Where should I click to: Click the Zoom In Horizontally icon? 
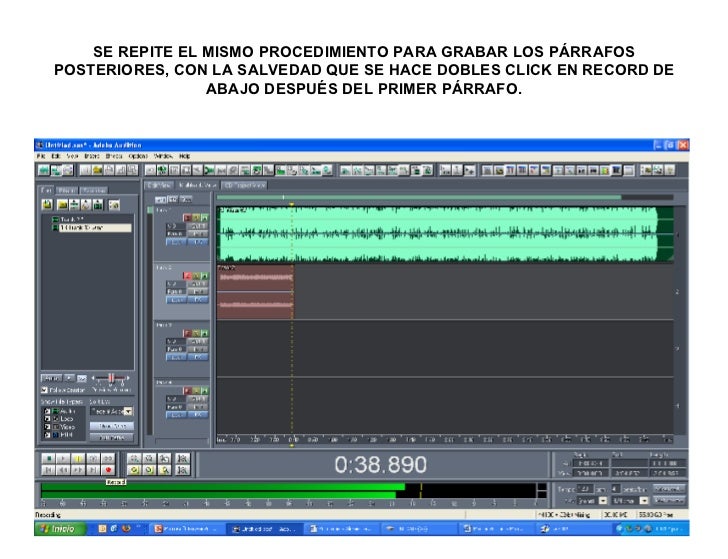click(x=134, y=459)
